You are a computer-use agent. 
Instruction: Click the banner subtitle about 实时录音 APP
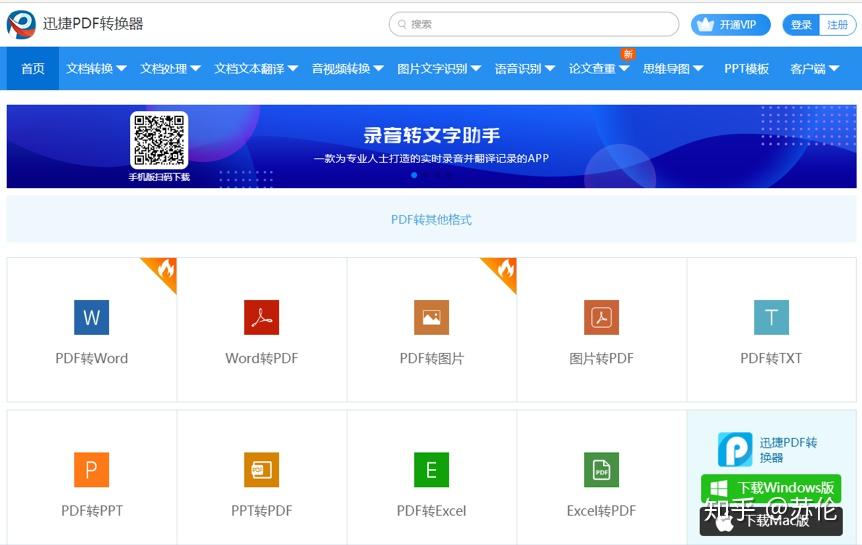[432, 158]
